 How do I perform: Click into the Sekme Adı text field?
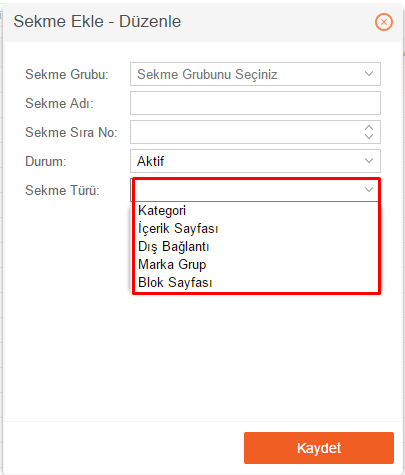tap(255, 103)
